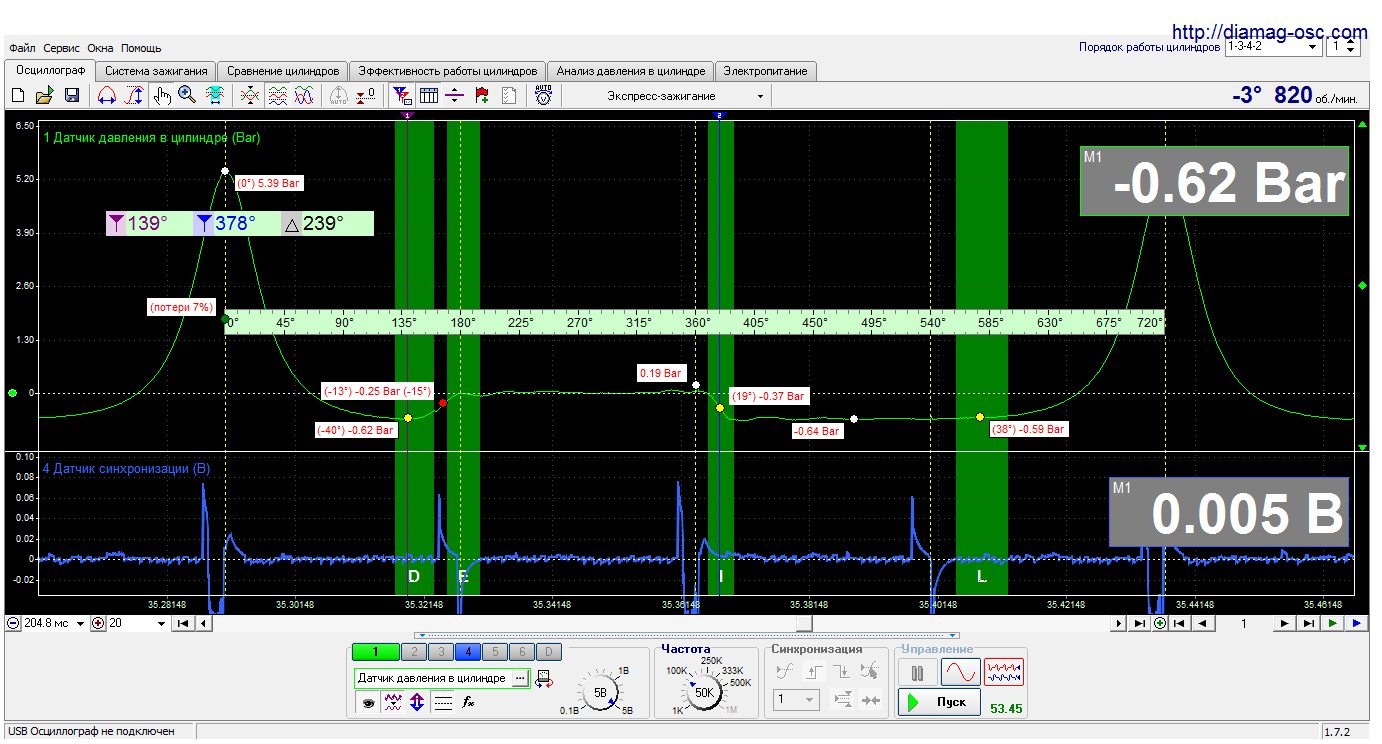
Task: Toggle channel 2 button
Action: pyautogui.click(x=412, y=652)
